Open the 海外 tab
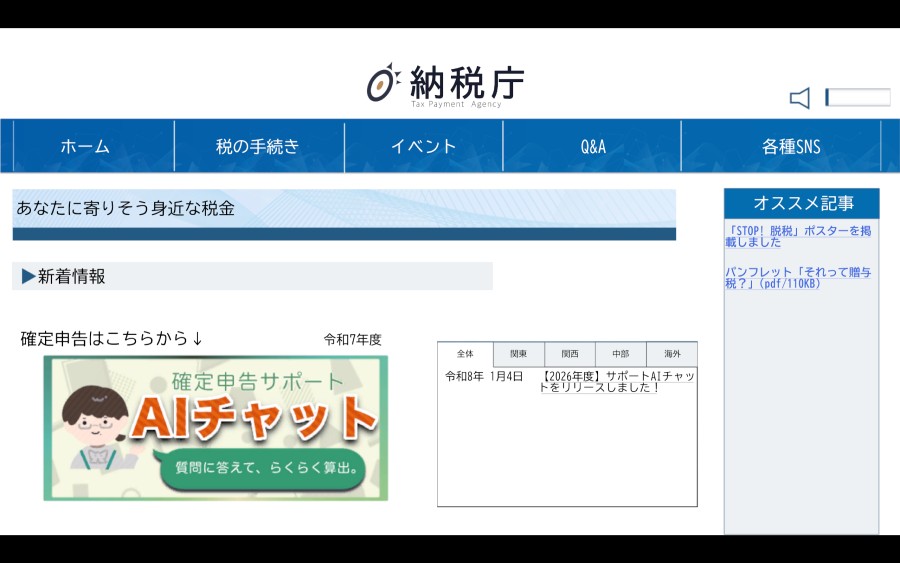Image resolution: width=900 pixels, height=563 pixels. click(671, 354)
